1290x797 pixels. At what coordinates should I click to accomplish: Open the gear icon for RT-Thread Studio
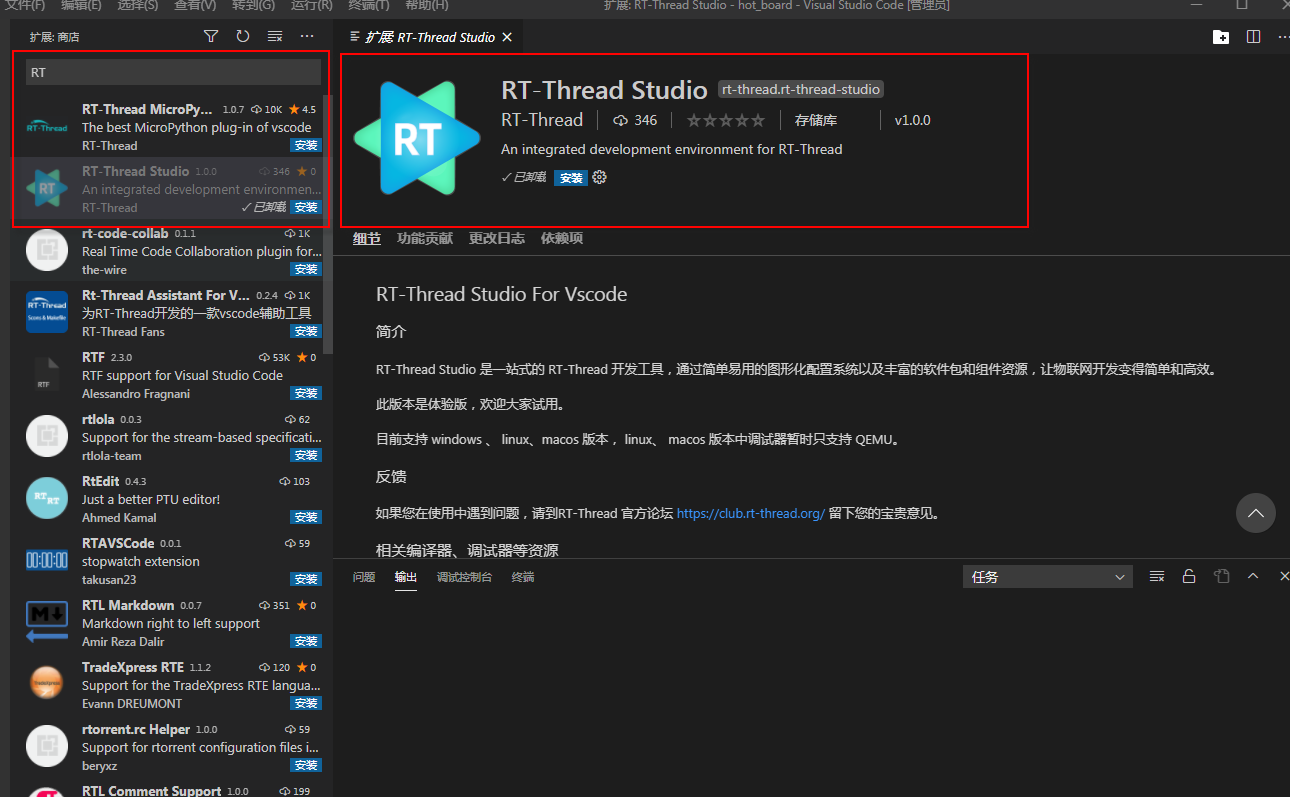[598, 177]
